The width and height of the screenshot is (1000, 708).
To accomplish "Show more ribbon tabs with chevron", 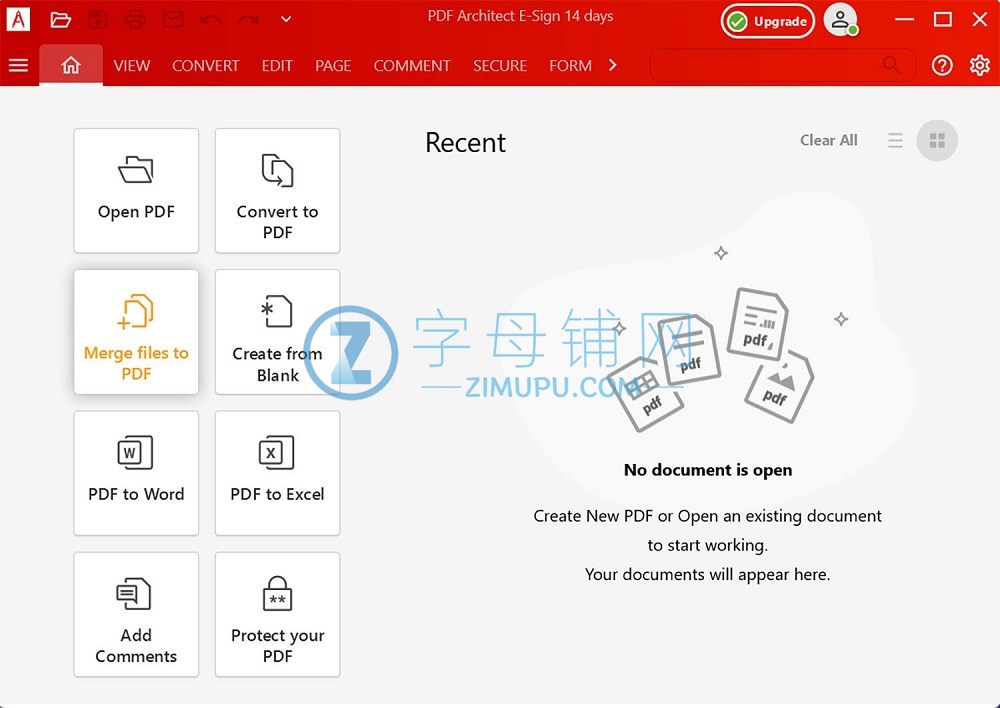I will click(x=613, y=65).
